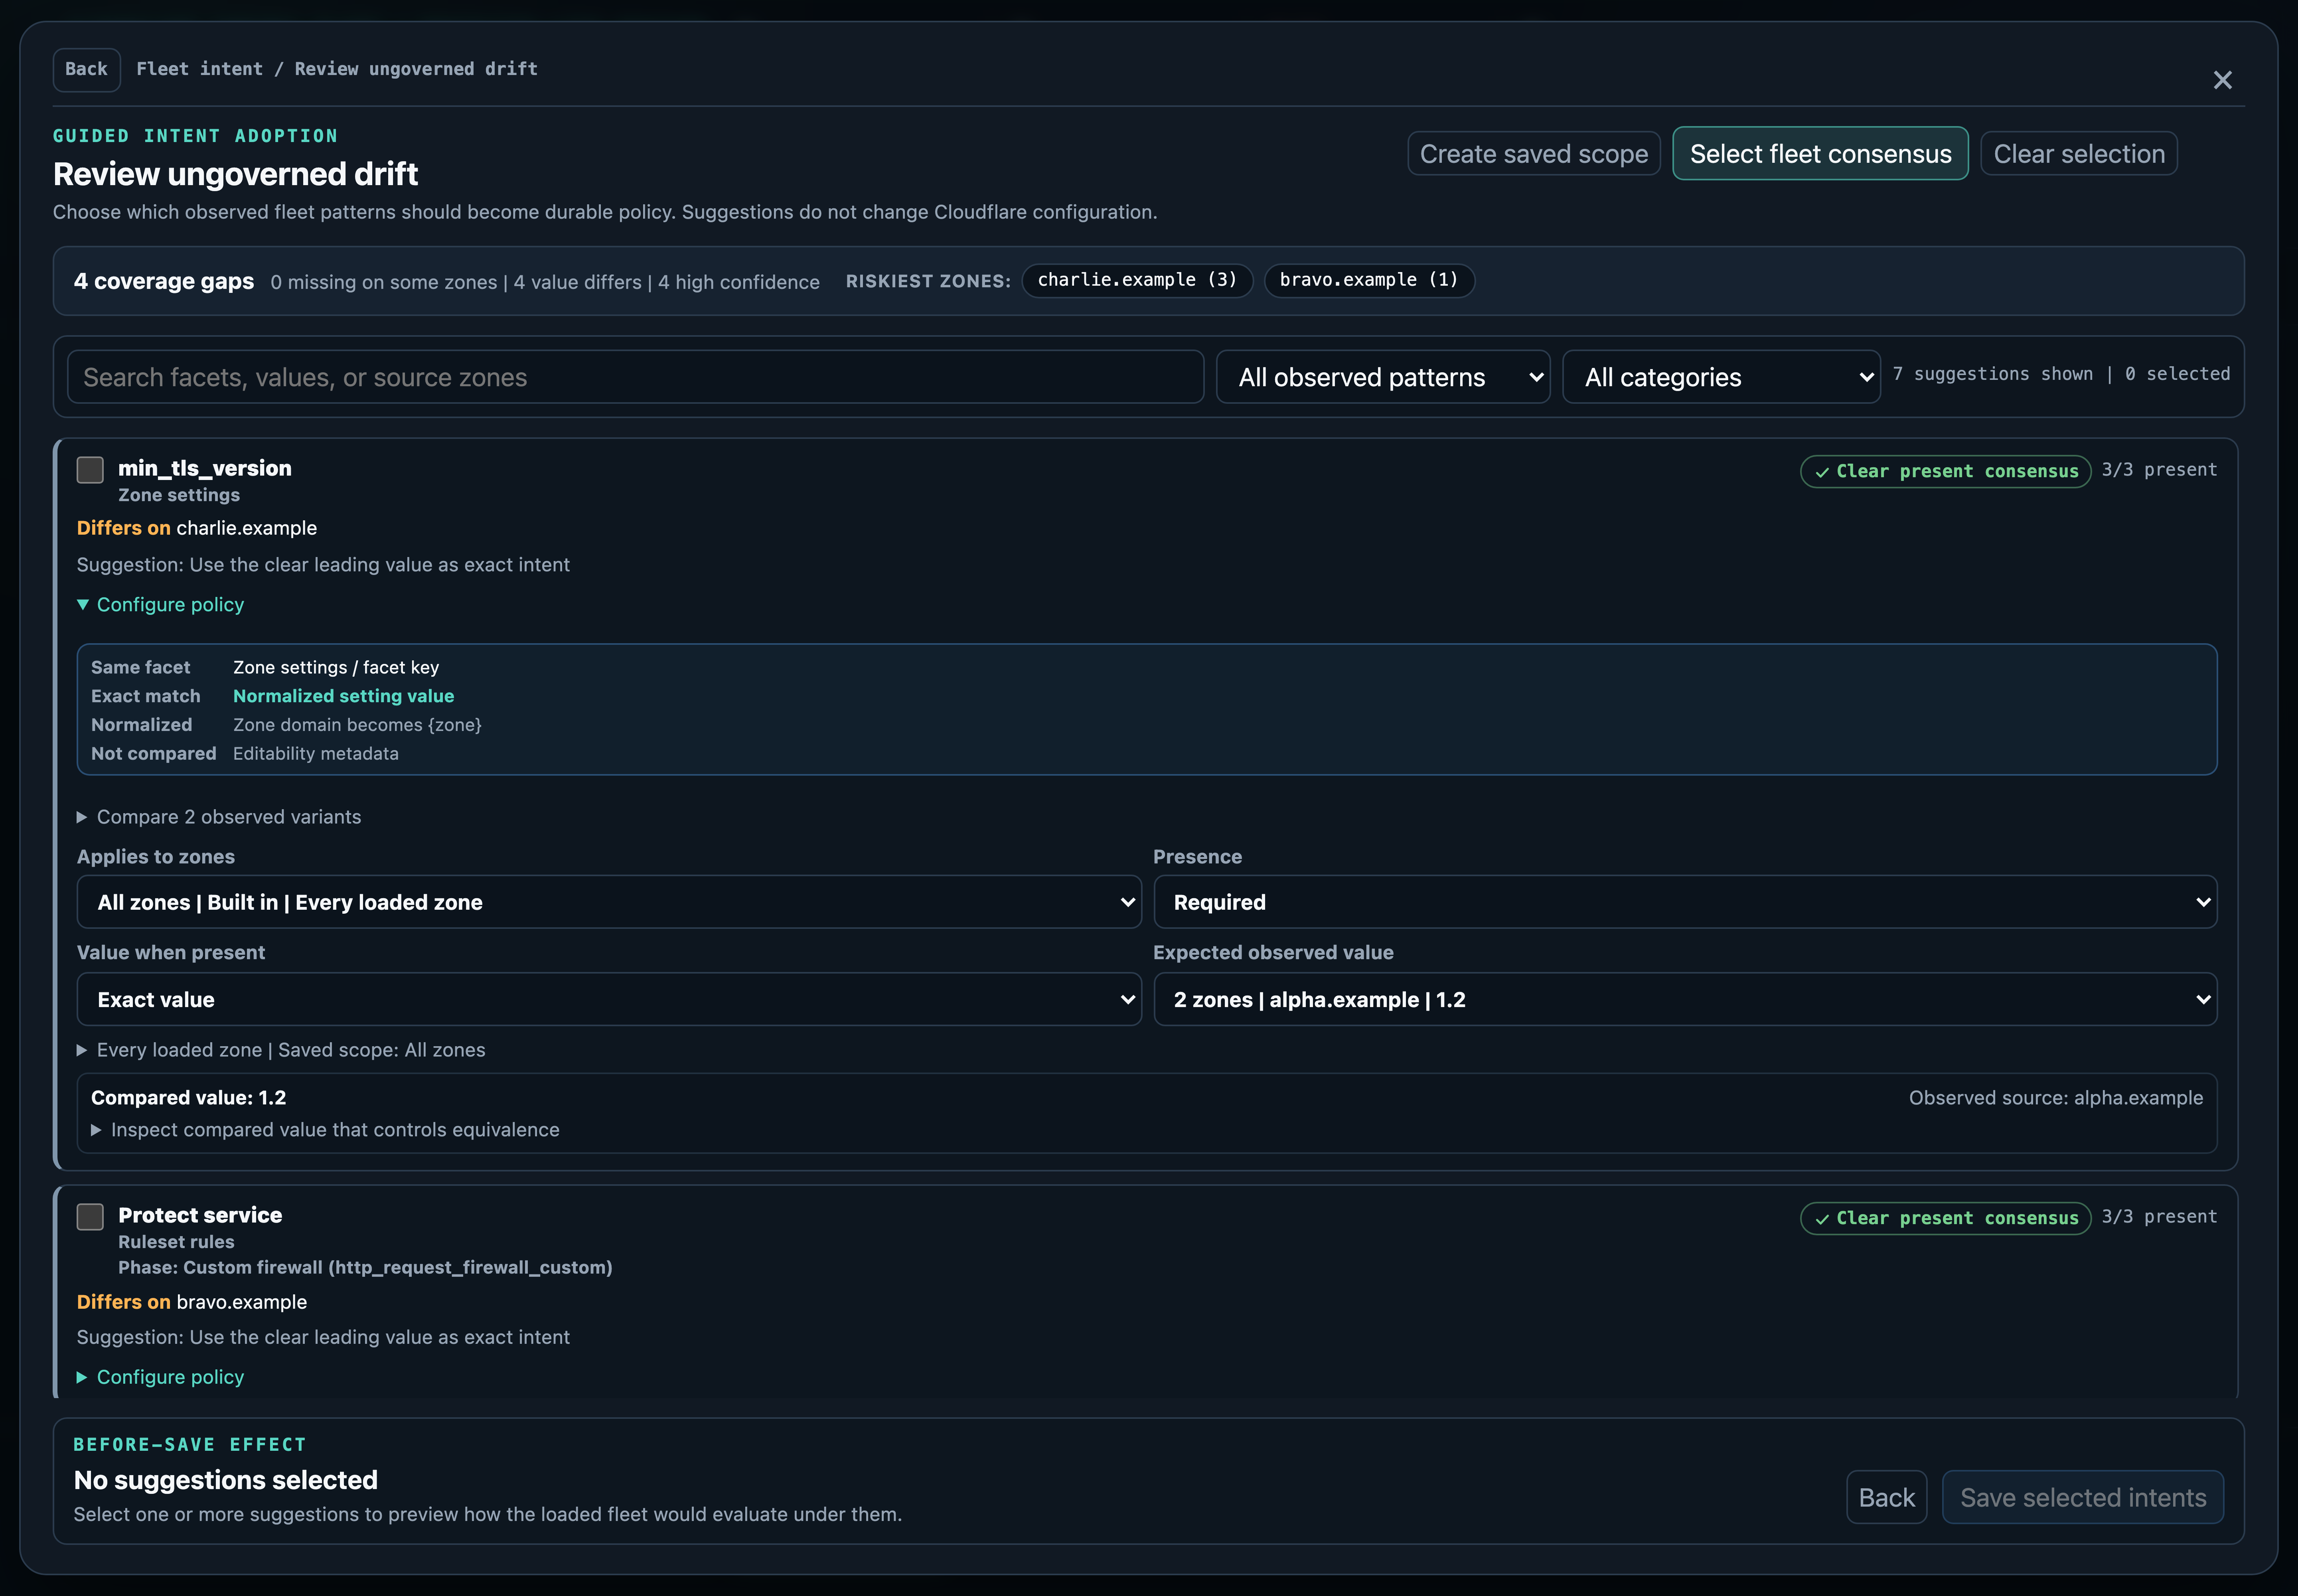Screen dimensions: 2298x1596
Task: Click 'Zone domain becomes {zone}' text
Action: (357, 725)
